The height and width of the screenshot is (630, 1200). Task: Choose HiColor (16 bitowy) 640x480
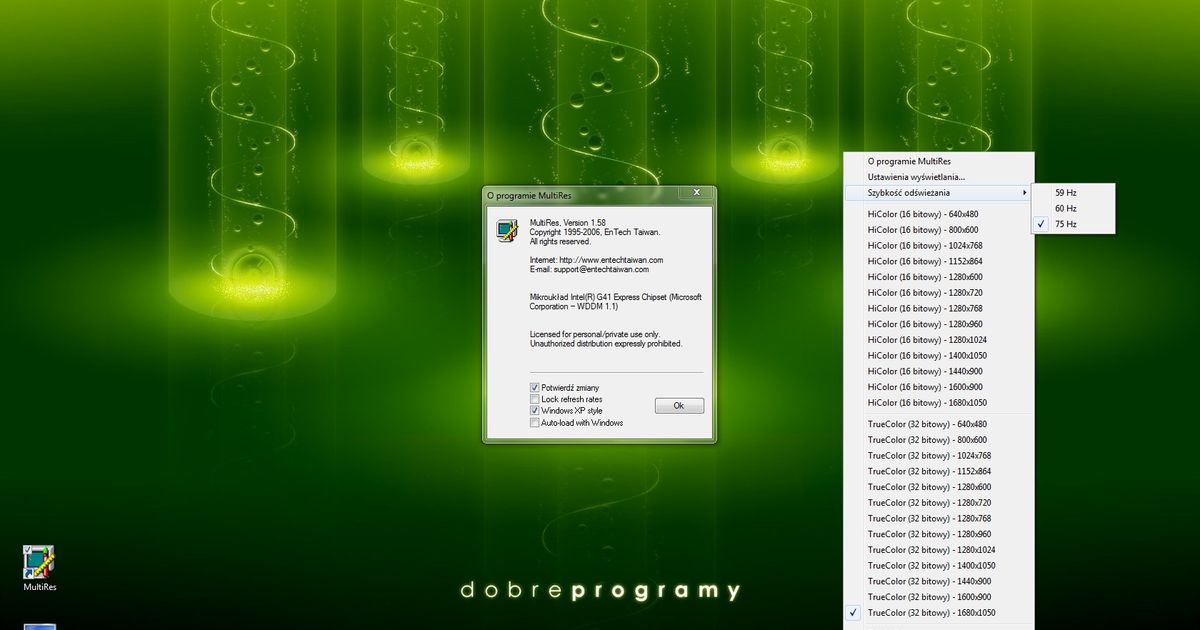pyautogui.click(x=939, y=214)
